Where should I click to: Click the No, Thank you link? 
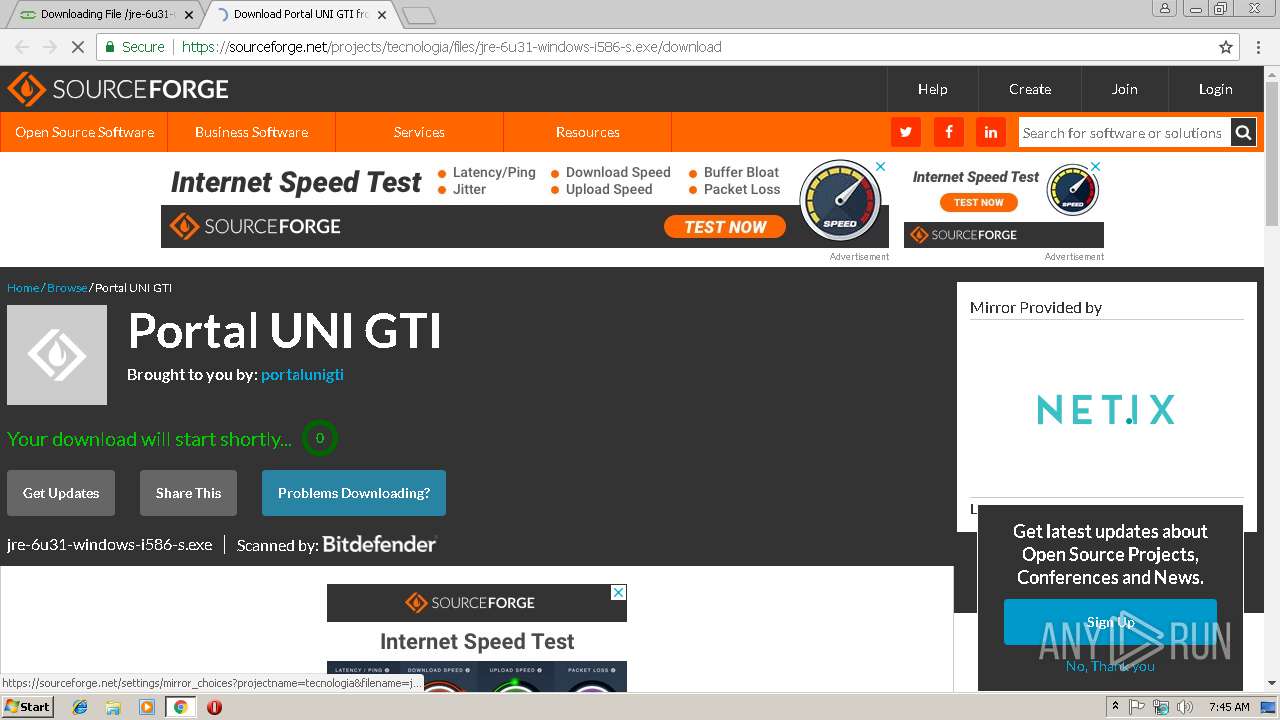(x=1110, y=666)
